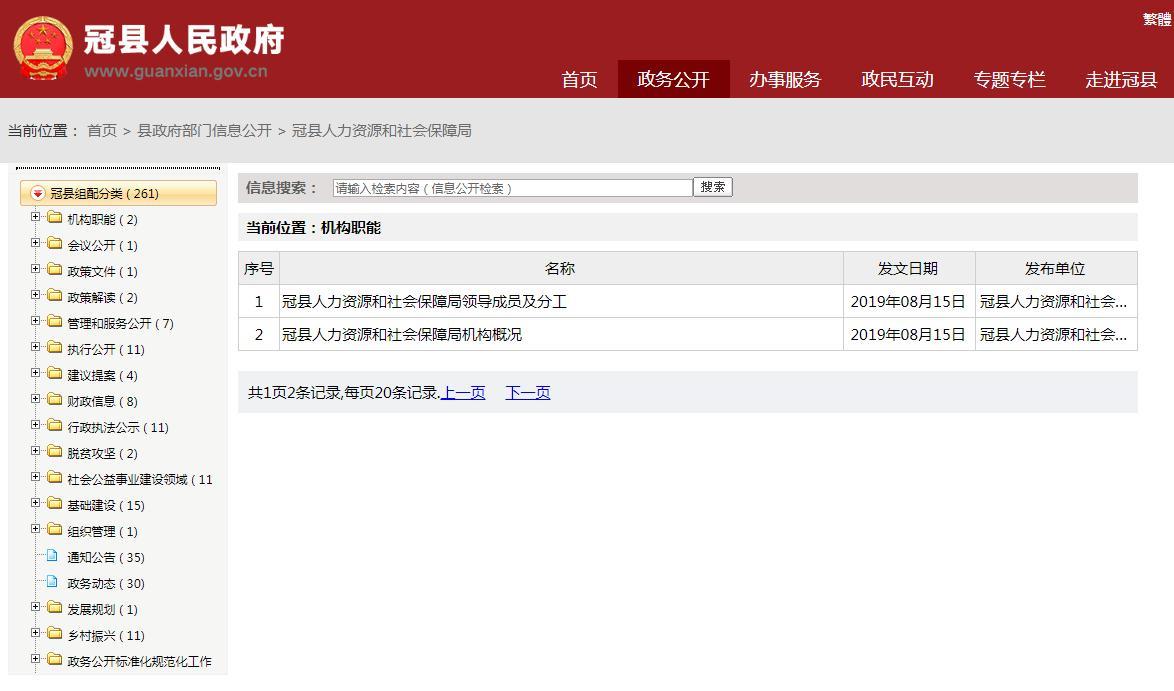Click breadcrumb link 县政府部门信息公开
1174x691 pixels.
click(204, 131)
